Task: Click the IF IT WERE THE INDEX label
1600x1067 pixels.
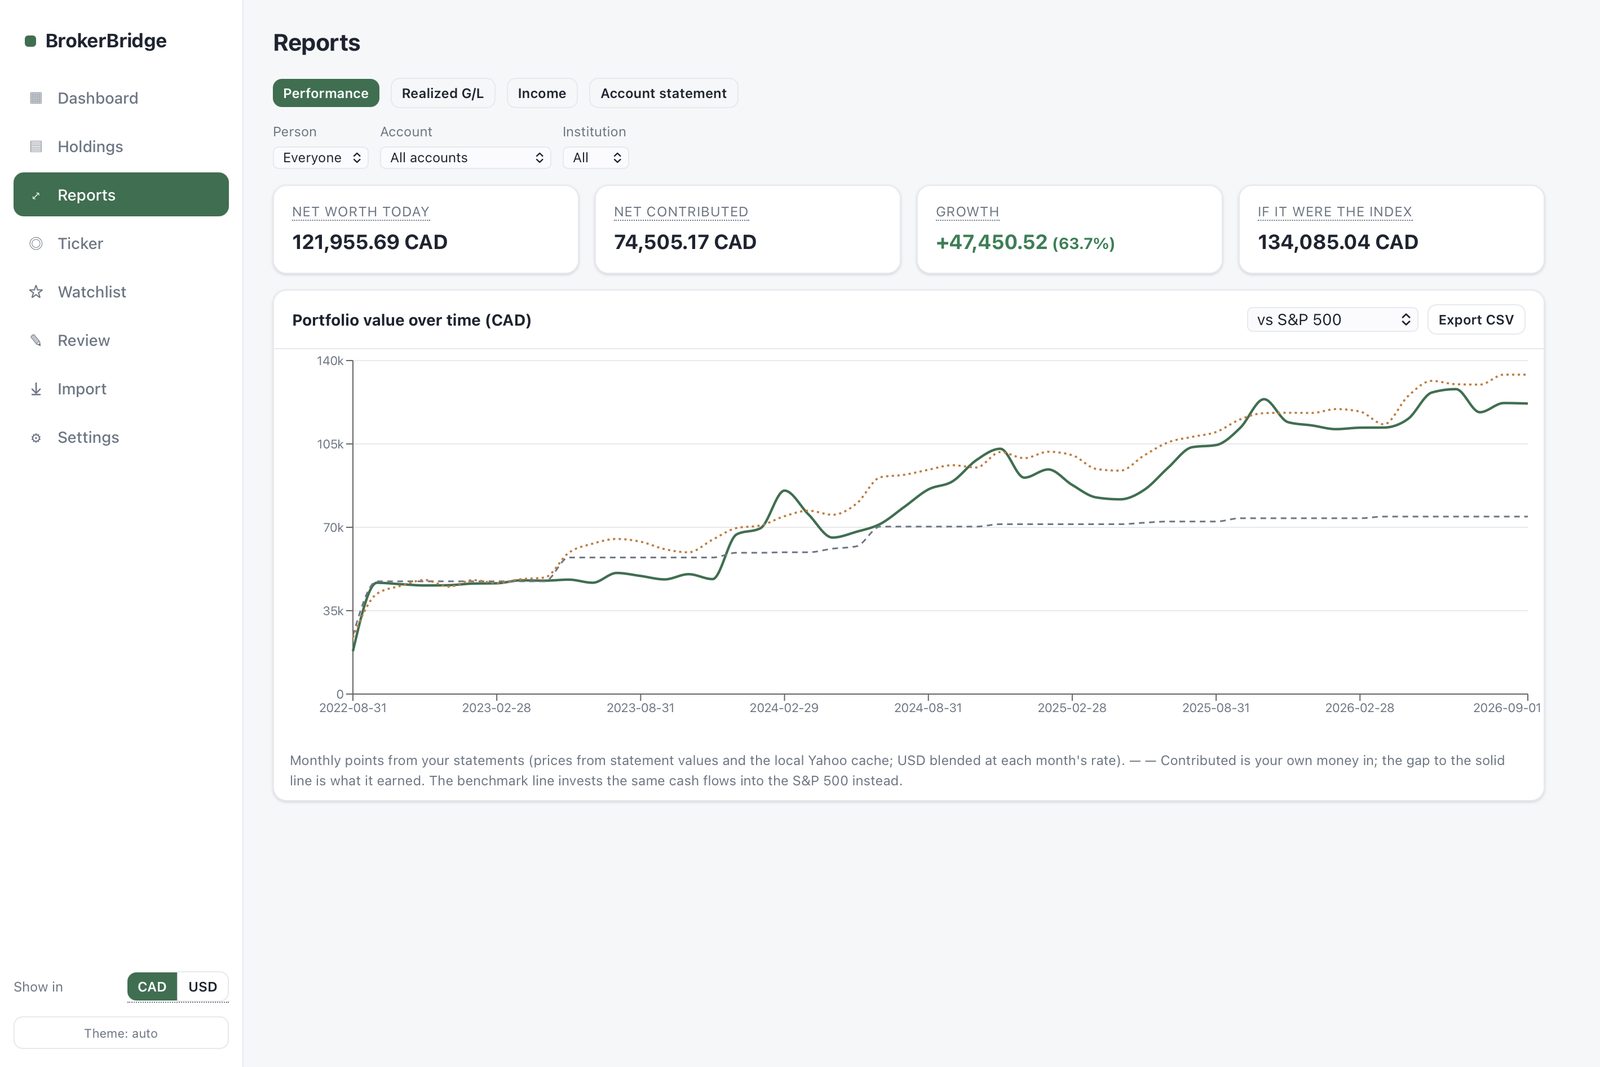Action: tap(1335, 212)
